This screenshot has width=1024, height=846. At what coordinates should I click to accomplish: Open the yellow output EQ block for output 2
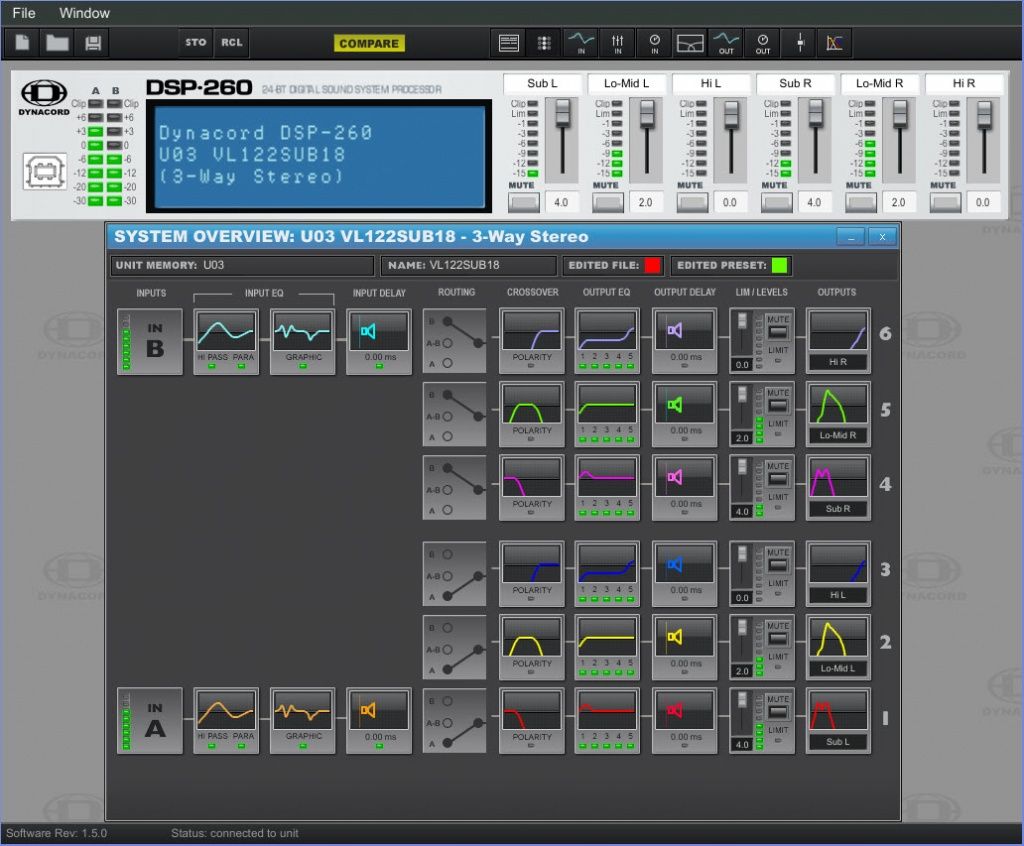tap(607, 647)
